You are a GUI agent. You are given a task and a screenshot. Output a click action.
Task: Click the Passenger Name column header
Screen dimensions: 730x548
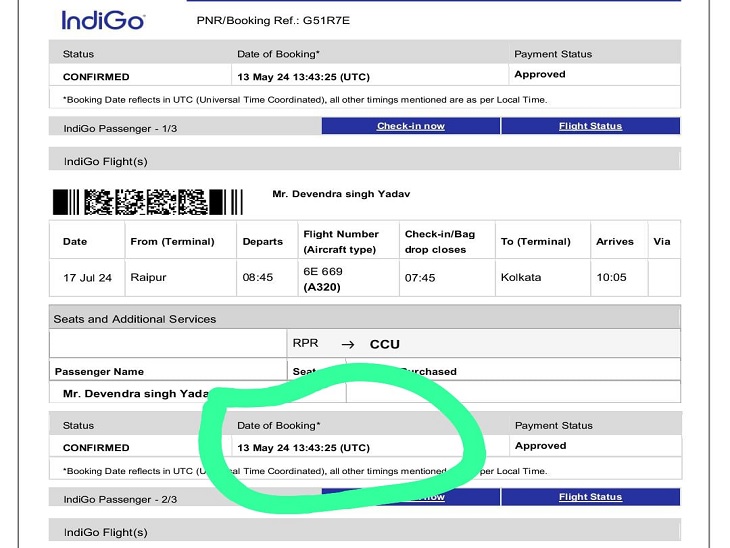click(99, 372)
